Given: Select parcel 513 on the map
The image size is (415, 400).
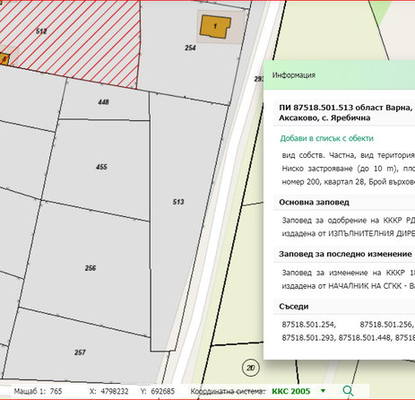Looking at the screenshot, I should tap(179, 202).
